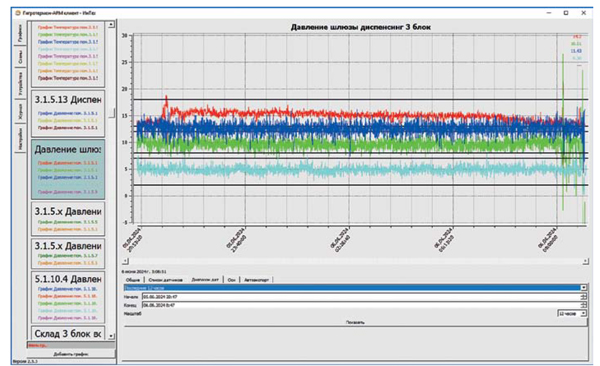
Task: Click the graph list scroll-up arrow
Action: 111,25
